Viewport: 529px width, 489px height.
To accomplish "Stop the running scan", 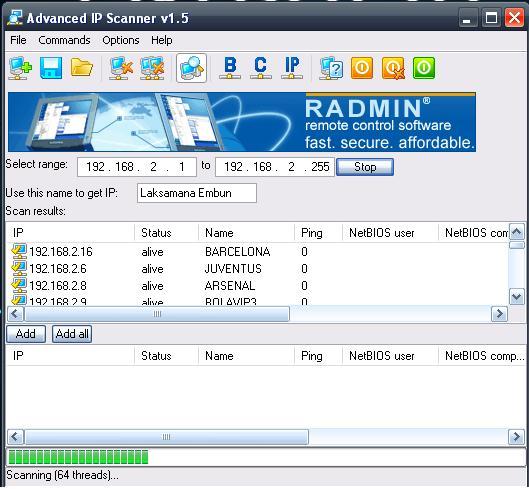I will click(x=365, y=167).
